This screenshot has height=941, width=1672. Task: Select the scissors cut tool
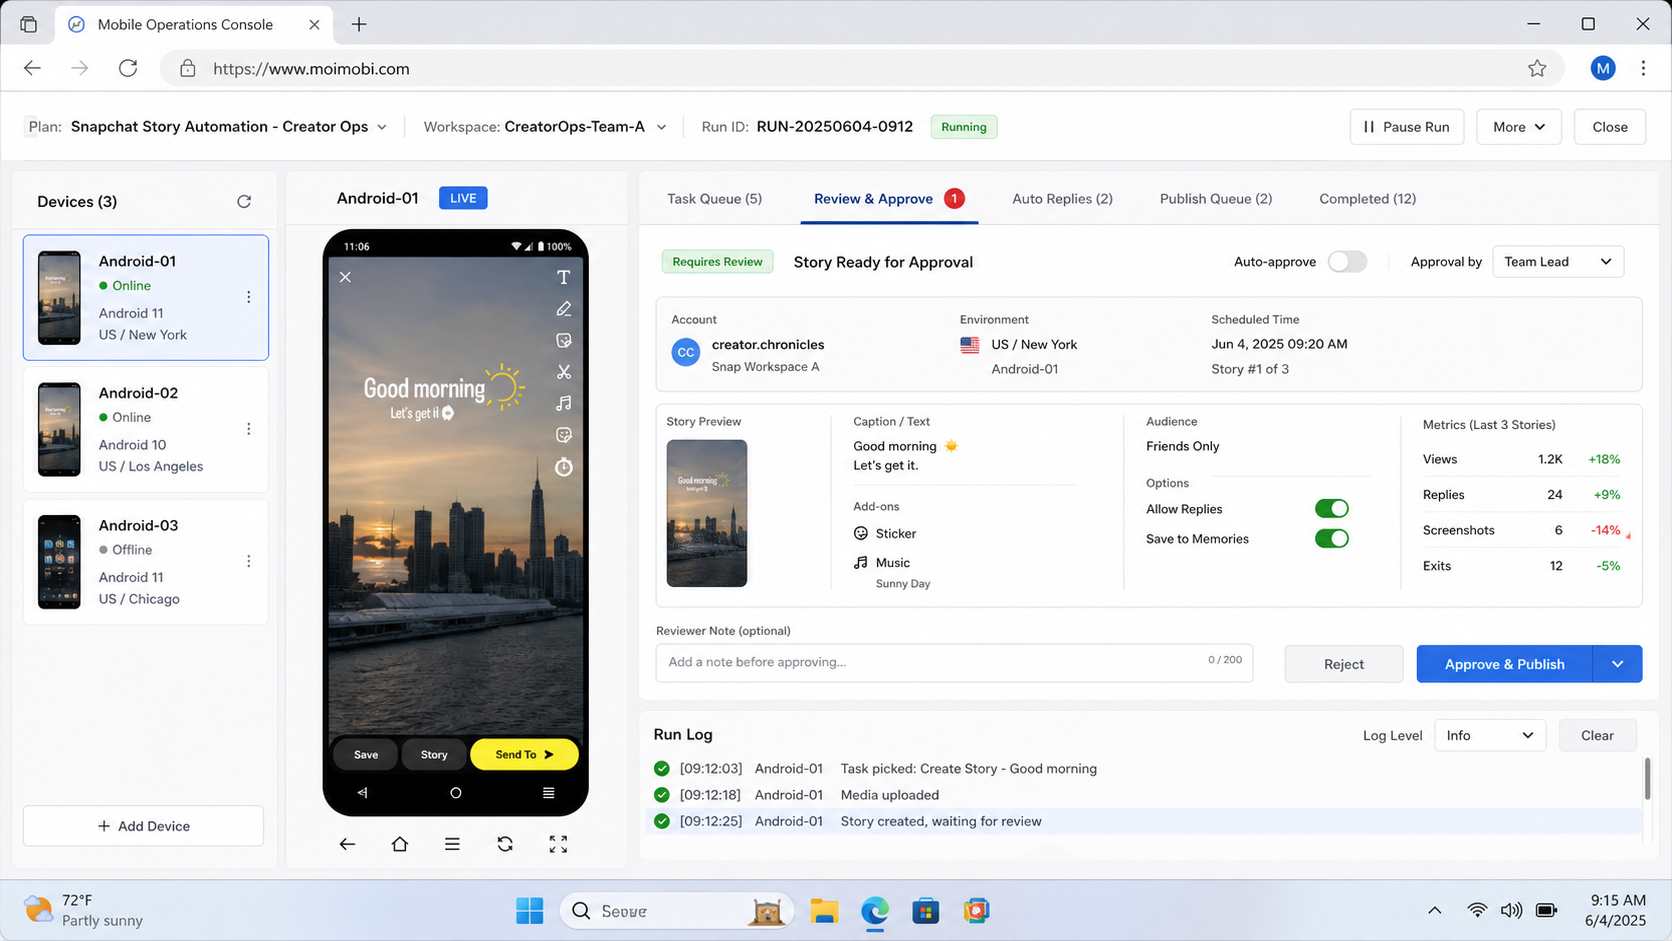[x=564, y=372]
